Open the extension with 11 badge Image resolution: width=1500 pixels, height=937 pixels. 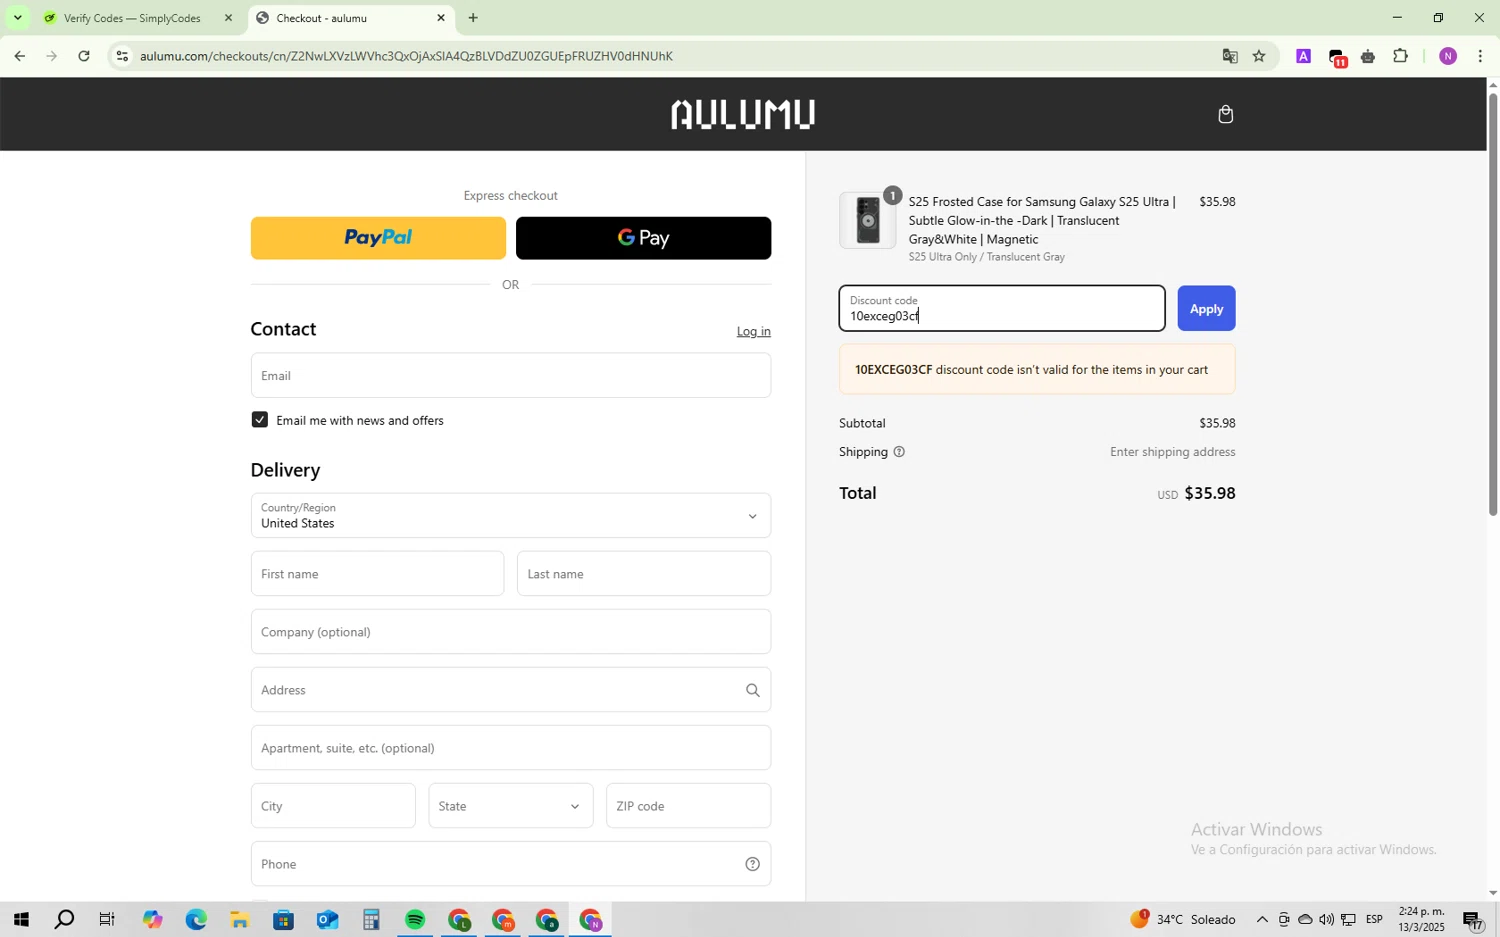1337,58
